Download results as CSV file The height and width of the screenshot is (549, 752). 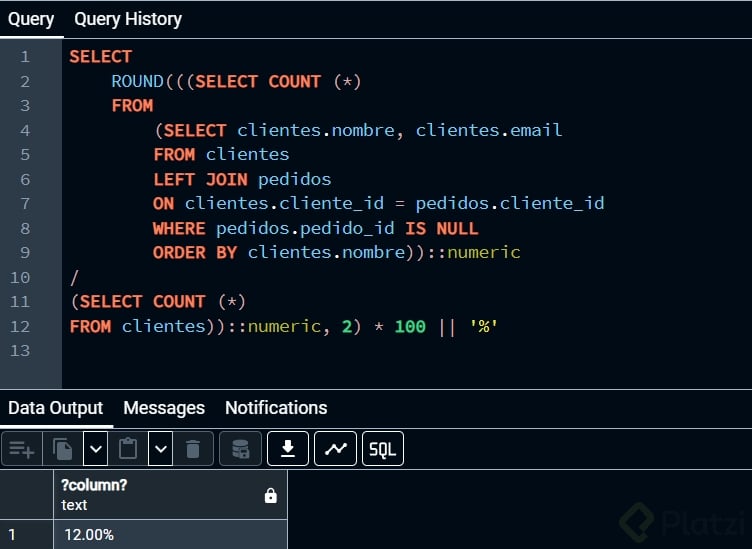click(288, 449)
